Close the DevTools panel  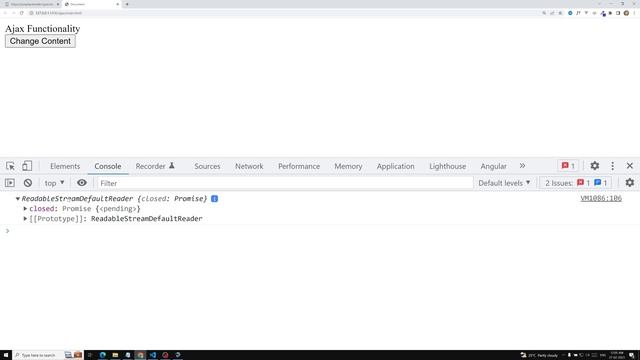click(x=629, y=166)
